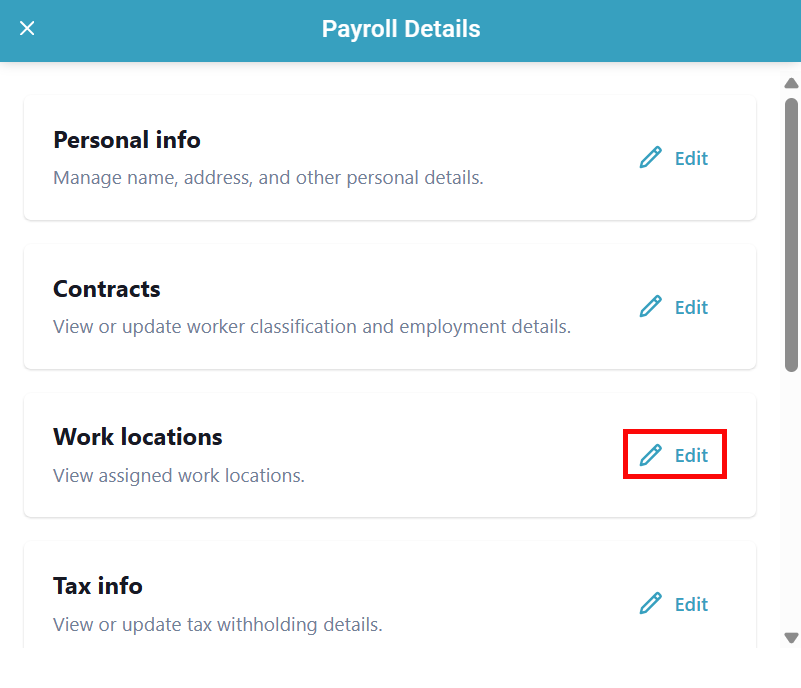This screenshot has width=801, height=688.
Task: Click the pencil icon for Tax info
Action: [x=651, y=604]
